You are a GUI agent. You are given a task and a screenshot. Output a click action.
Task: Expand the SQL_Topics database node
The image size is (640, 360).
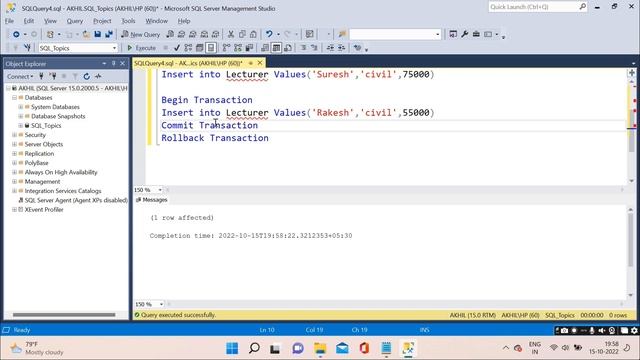click(x=21, y=126)
